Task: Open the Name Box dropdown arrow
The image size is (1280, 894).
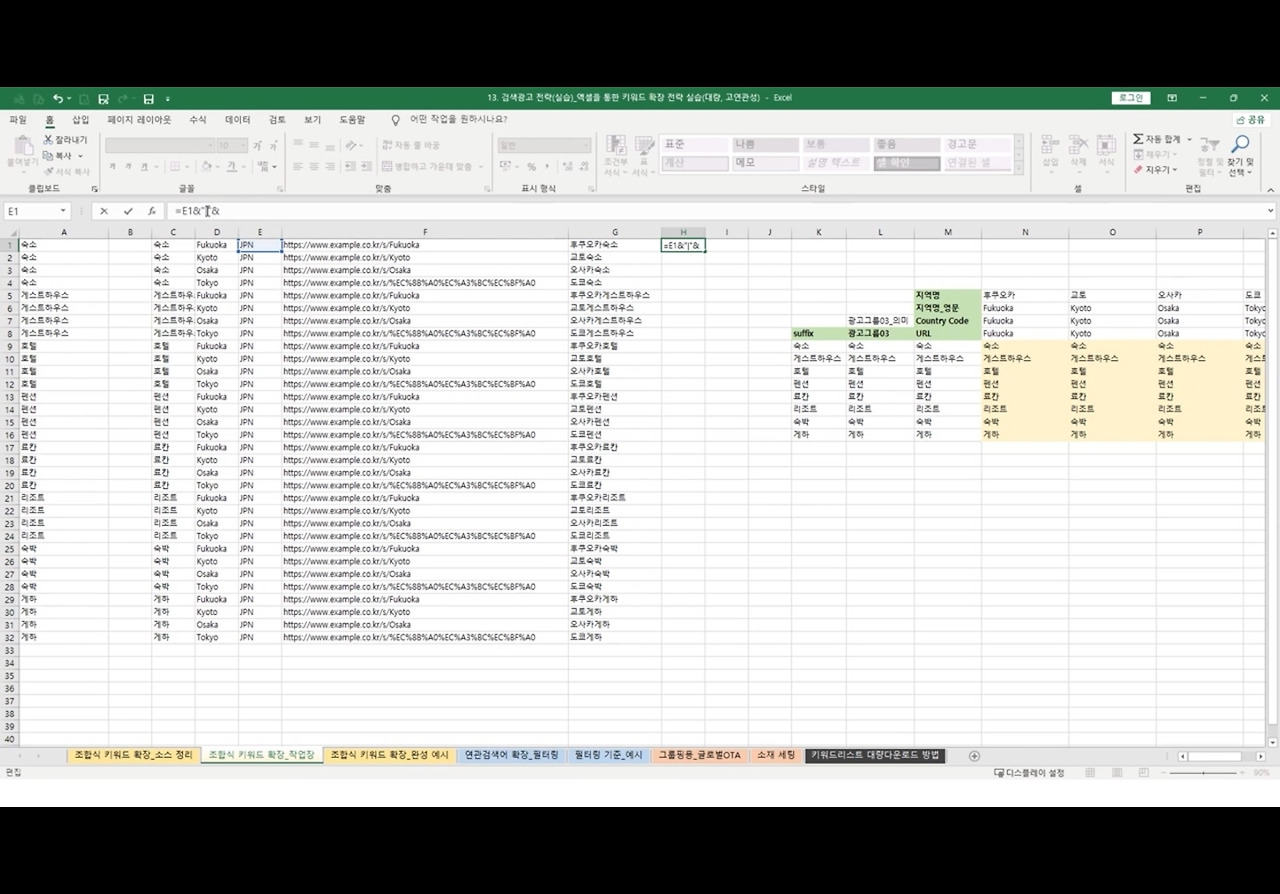Action: [x=63, y=212]
